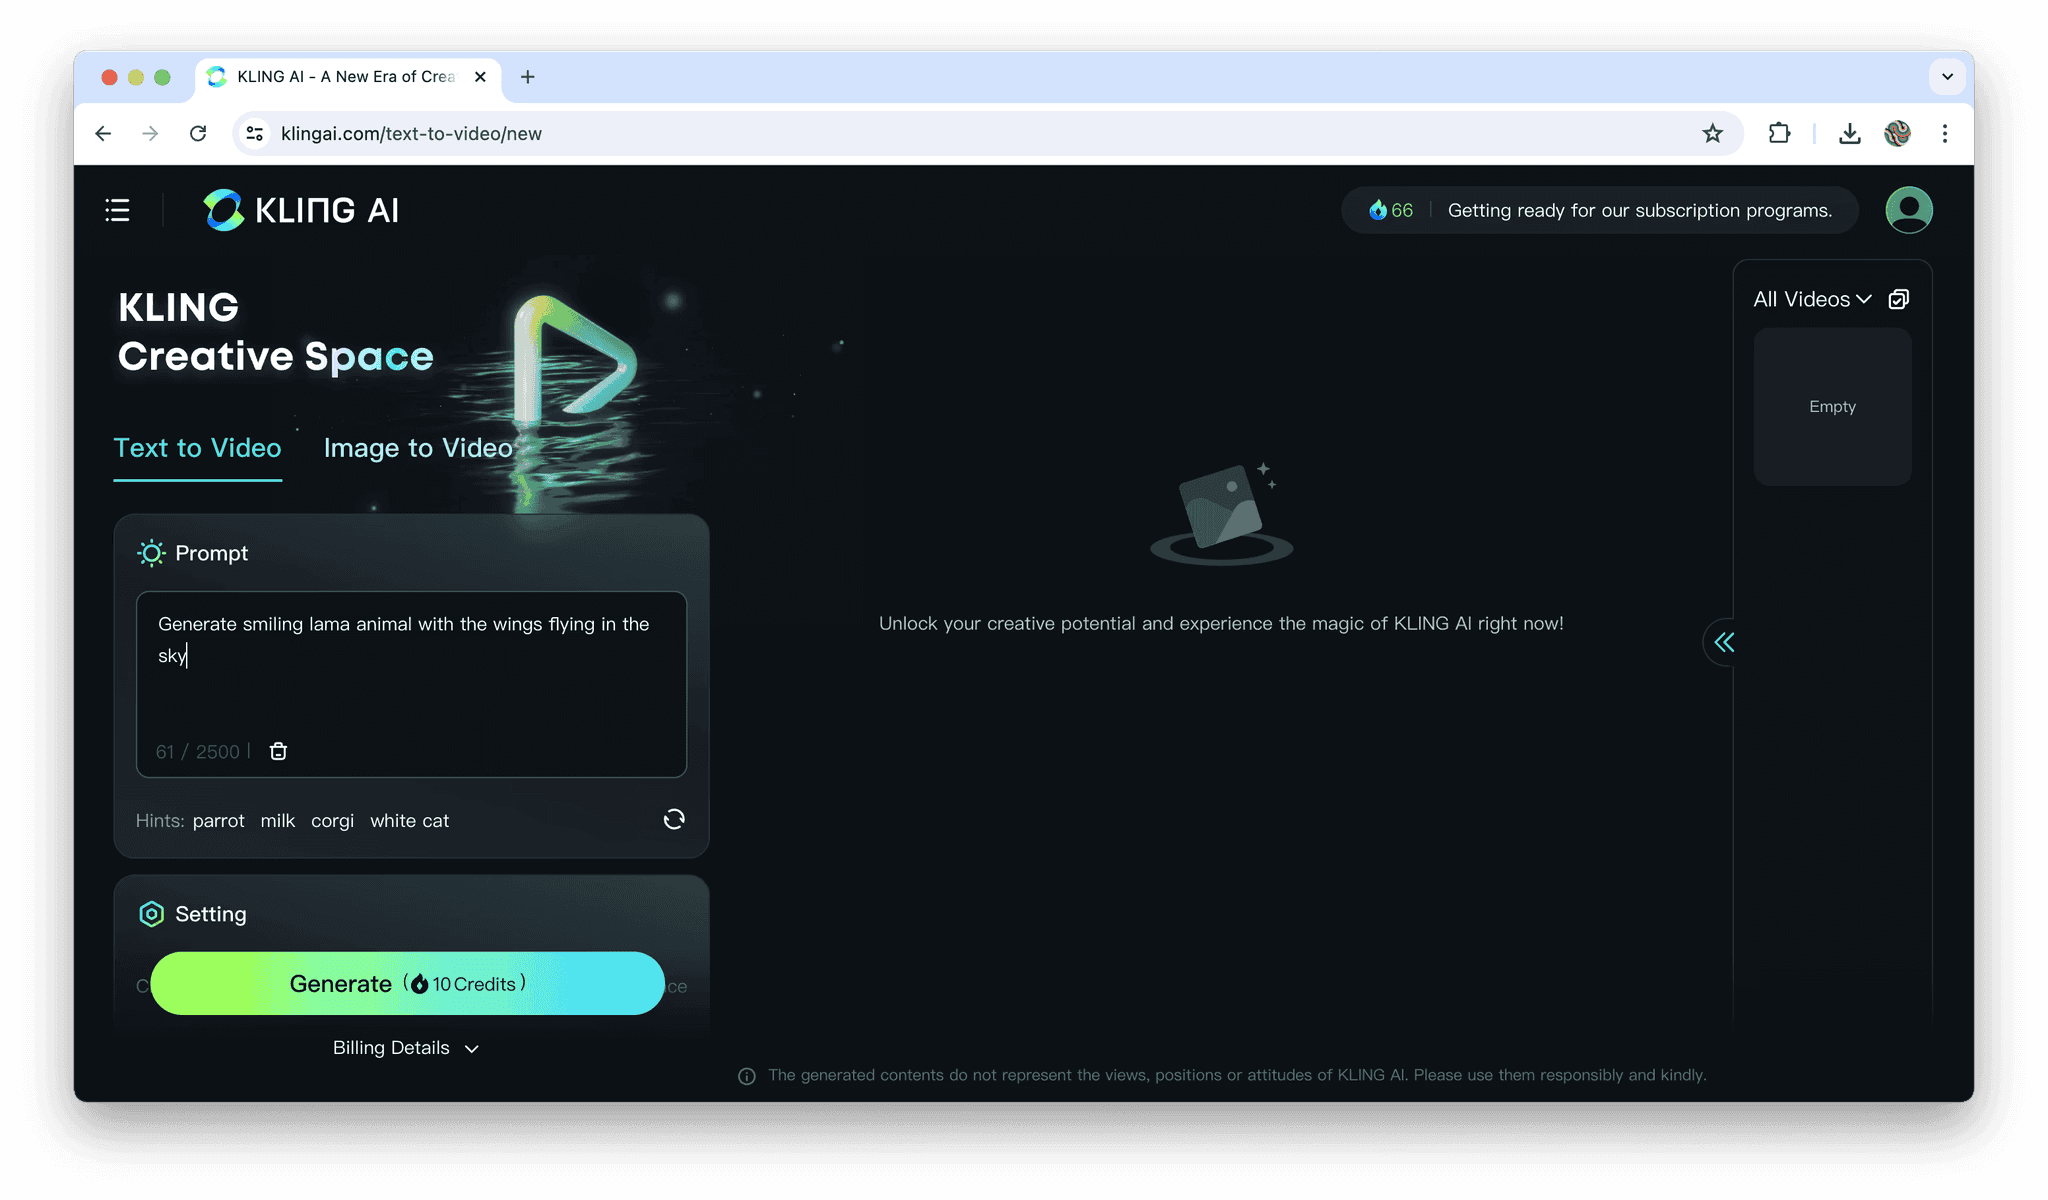Viewport: 2048px width, 1200px height.
Task: Click the Generate 10 Credits button
Action: 407,983
